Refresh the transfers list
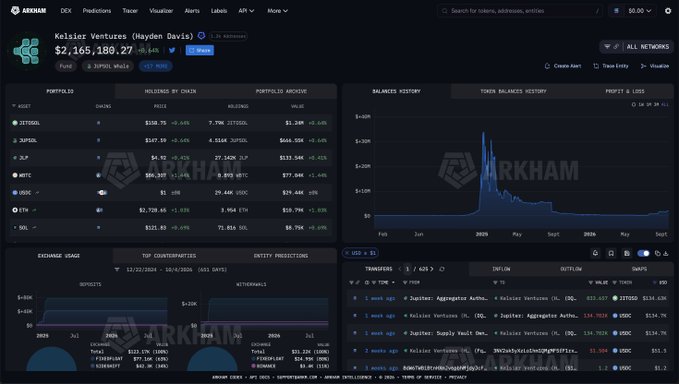Image resolution: width=679 pixels, height=384 pixels. pyautogui.click(x=442, y=269)
